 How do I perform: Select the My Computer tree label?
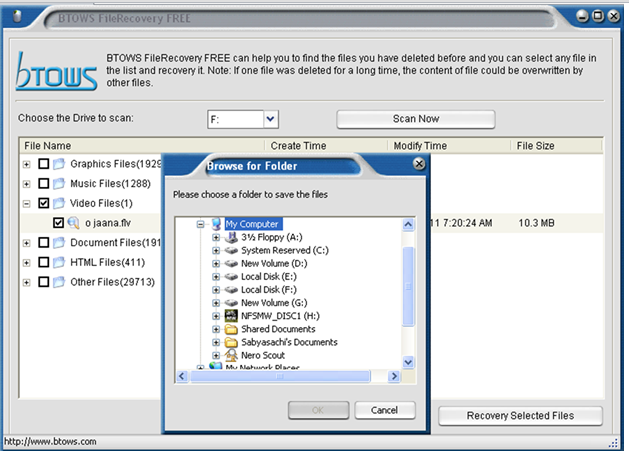click(x=252, y=224)
